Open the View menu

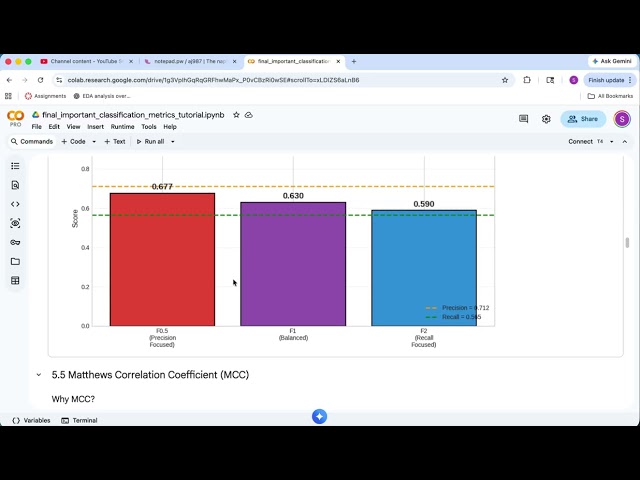[x=73, y=127]
